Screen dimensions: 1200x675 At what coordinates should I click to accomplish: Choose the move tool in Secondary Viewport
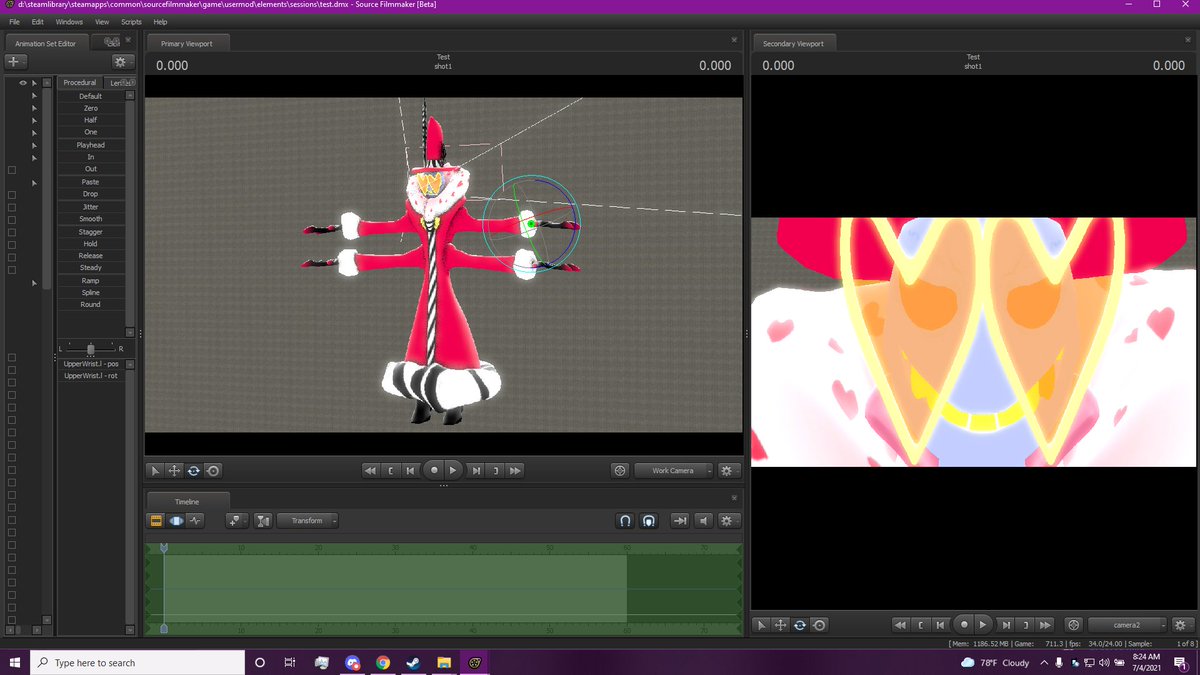781,624
